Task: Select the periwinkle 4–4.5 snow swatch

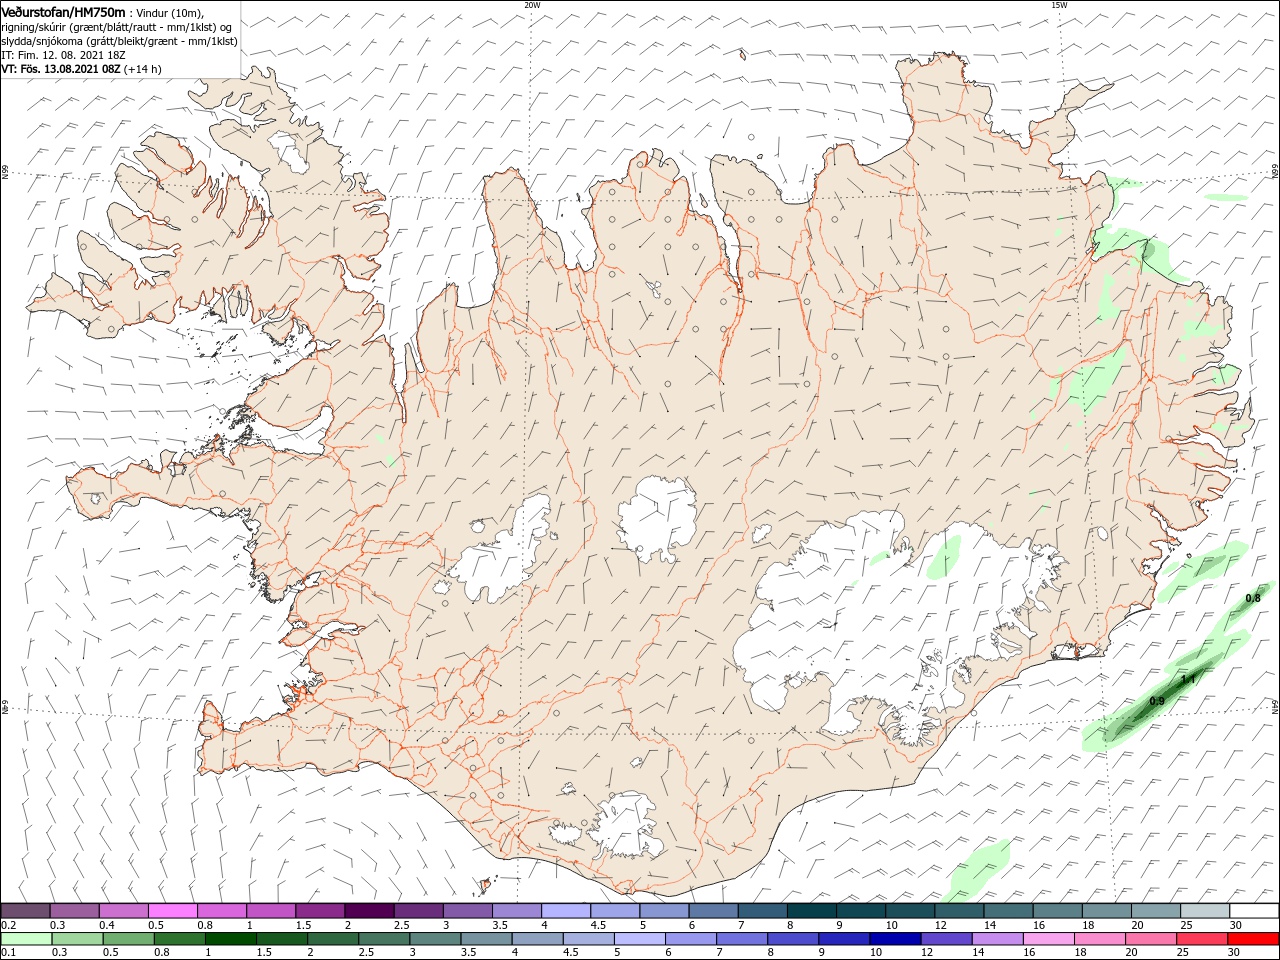Action: (x=566, y=911)
